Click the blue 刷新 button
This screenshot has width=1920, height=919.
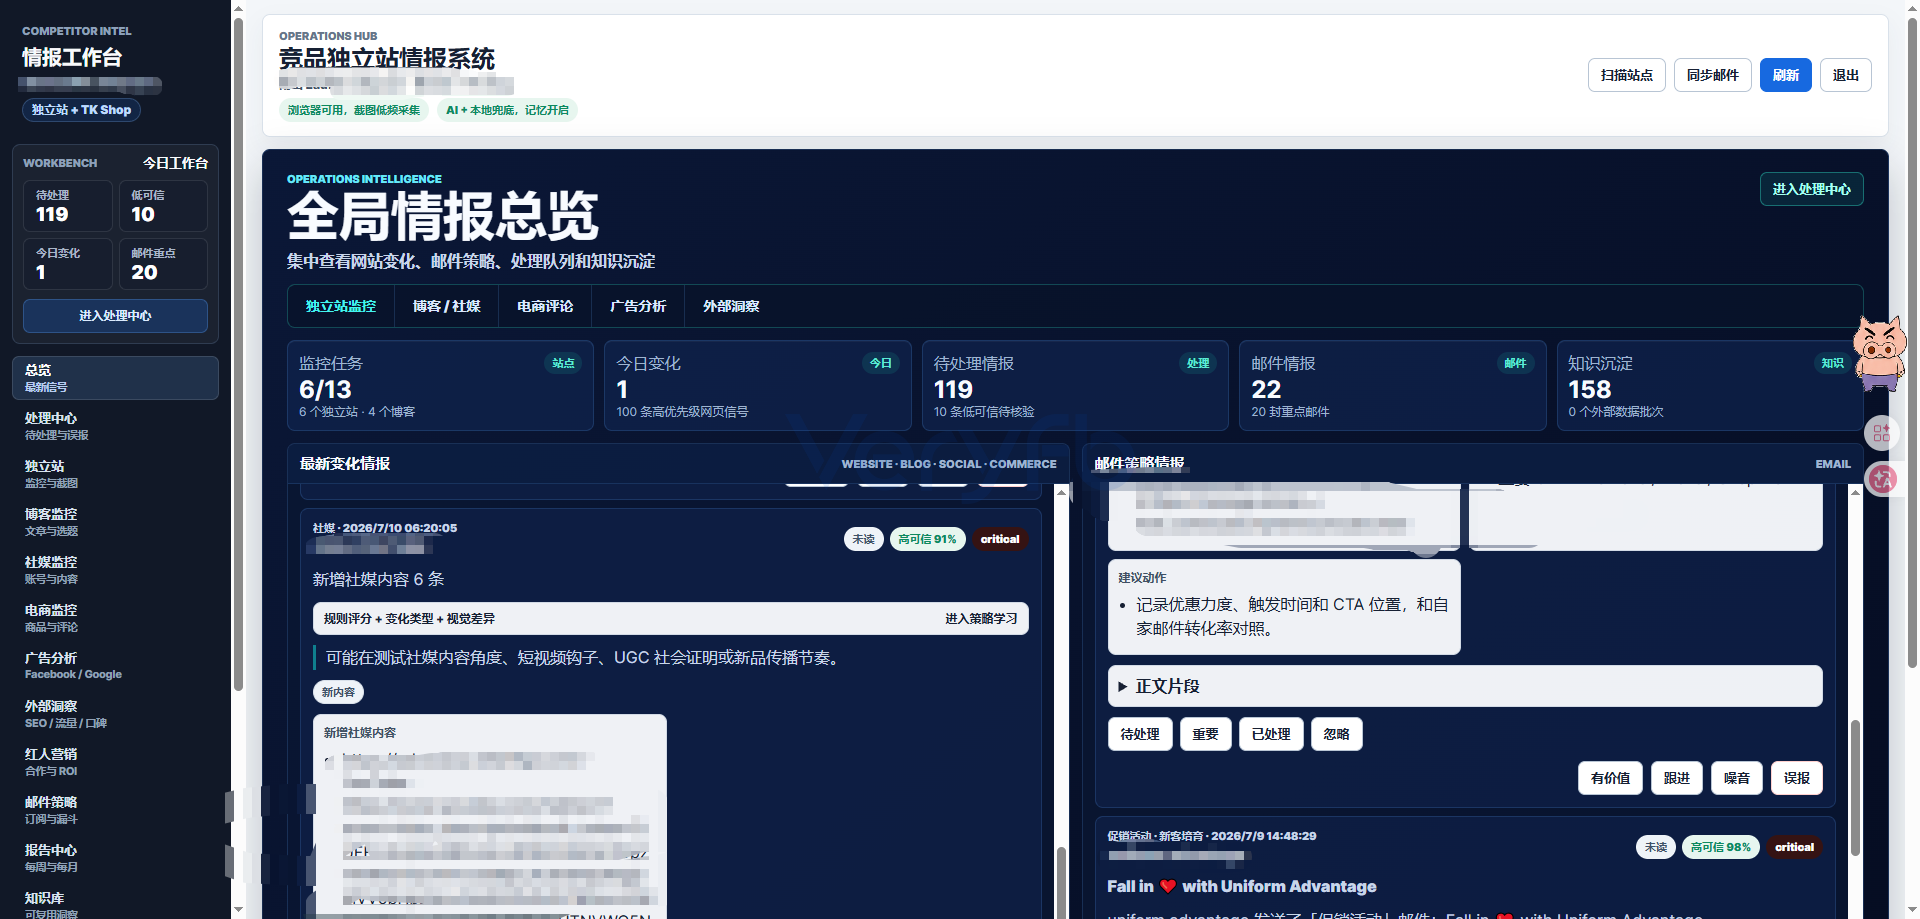tap(1786, 75)
